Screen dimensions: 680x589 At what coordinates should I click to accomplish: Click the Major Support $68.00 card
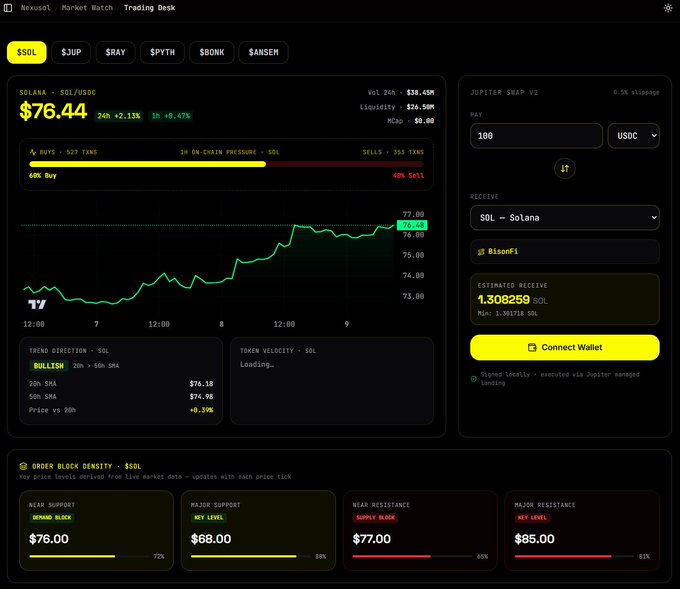pos(258,530)
